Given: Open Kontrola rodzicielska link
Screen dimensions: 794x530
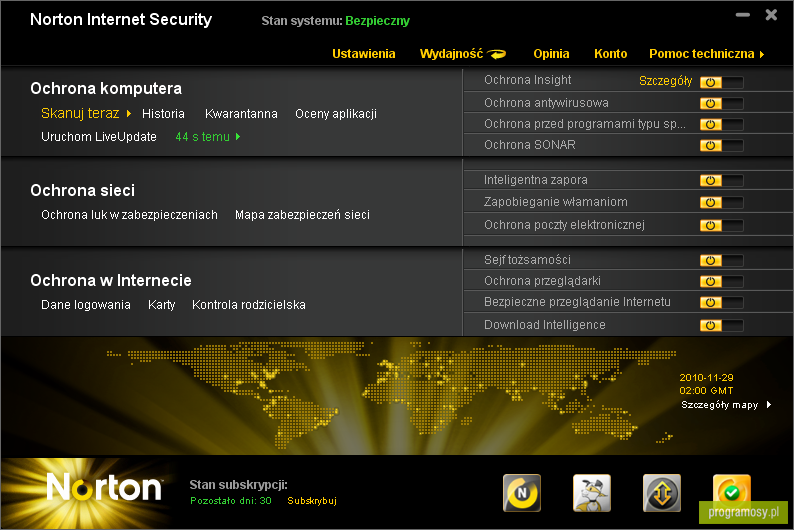Looking at the screenshot, I should [x=249, y=305].
